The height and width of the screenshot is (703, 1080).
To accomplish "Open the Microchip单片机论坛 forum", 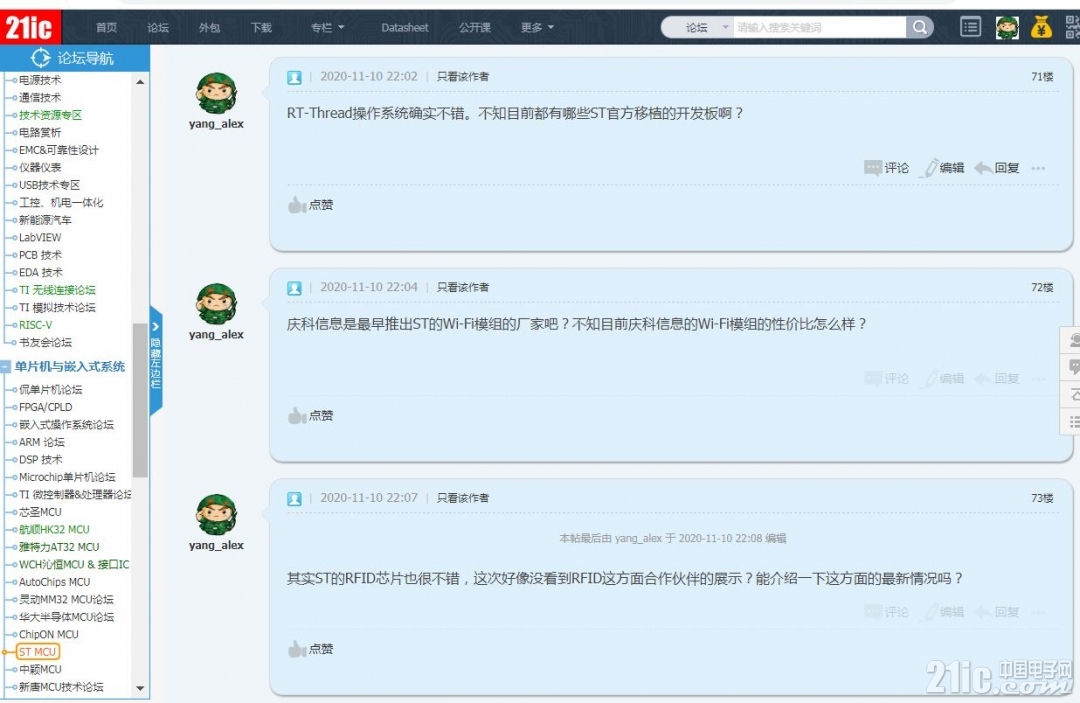I will point(67,477).
